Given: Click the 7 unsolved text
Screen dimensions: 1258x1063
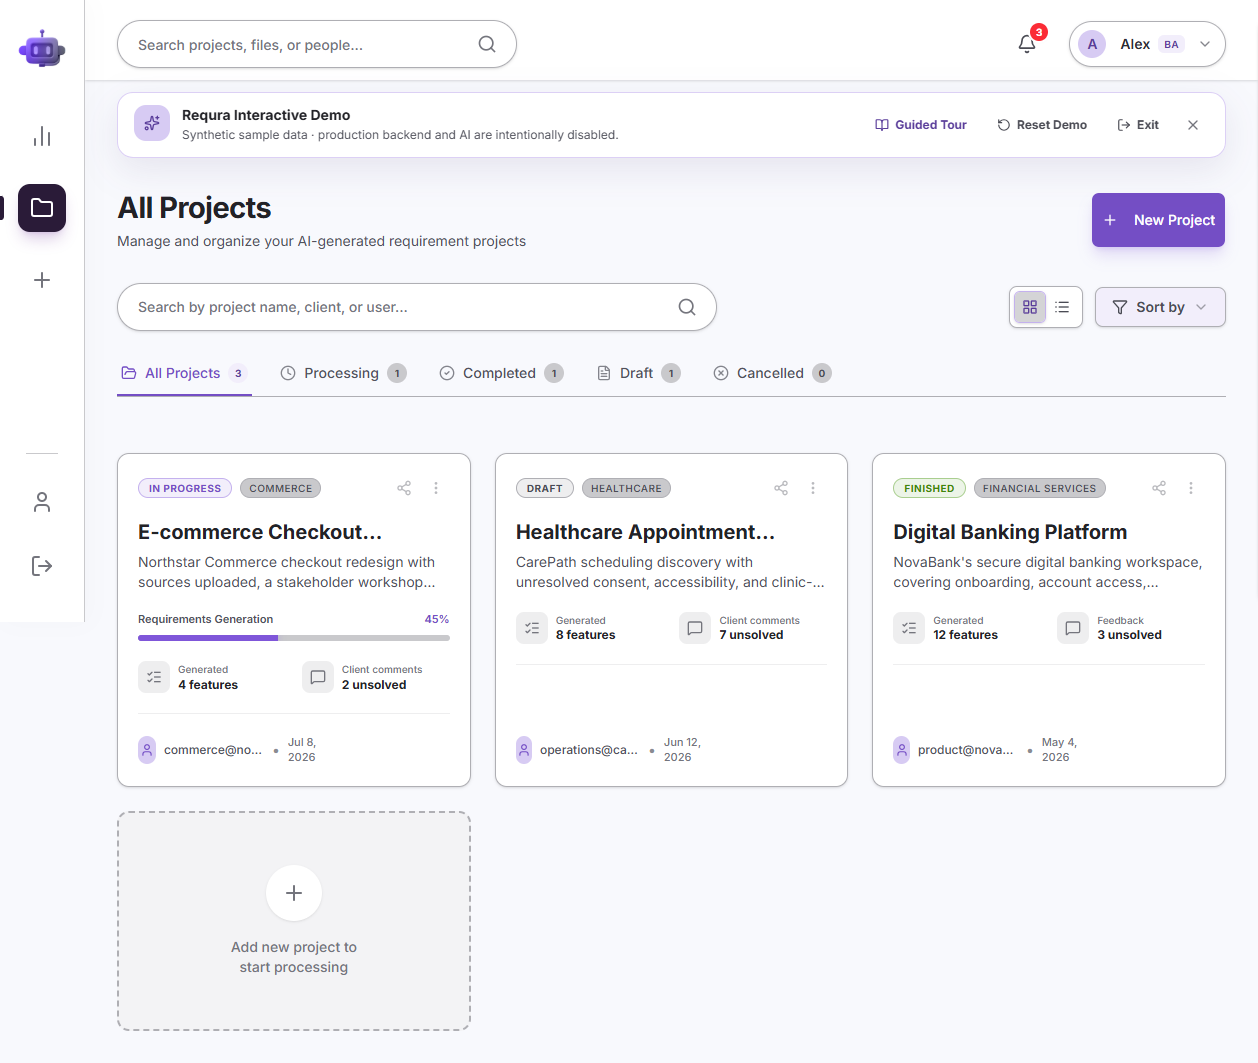Looking at the screenshot, I should coord(751,635).
